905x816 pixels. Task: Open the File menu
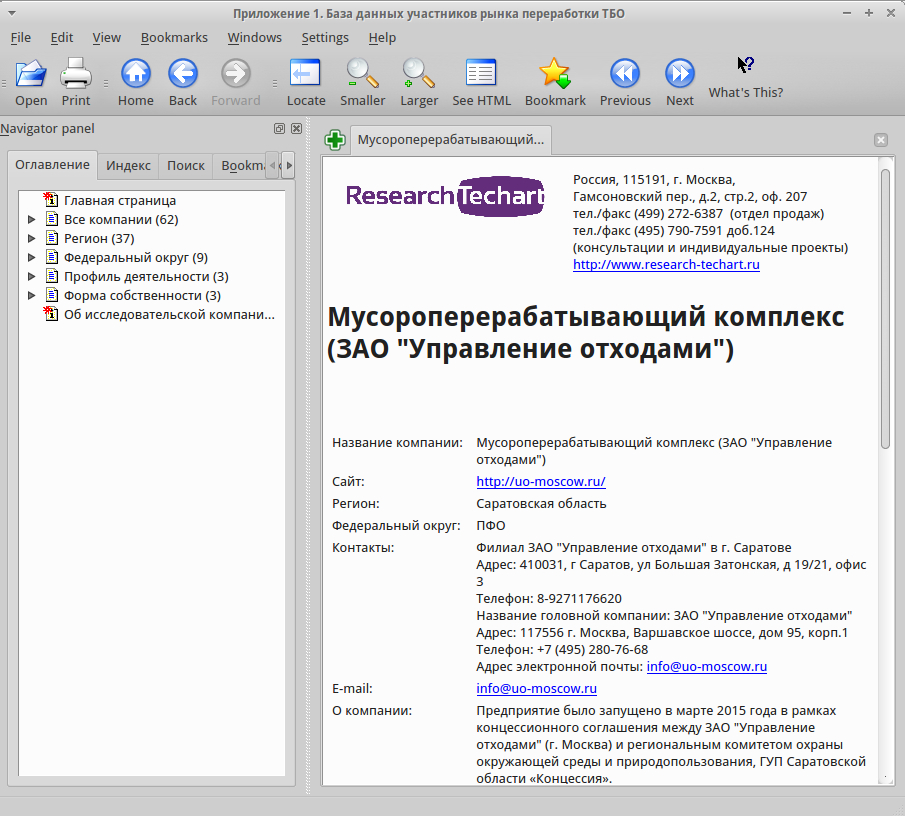[x=21, y=38]
